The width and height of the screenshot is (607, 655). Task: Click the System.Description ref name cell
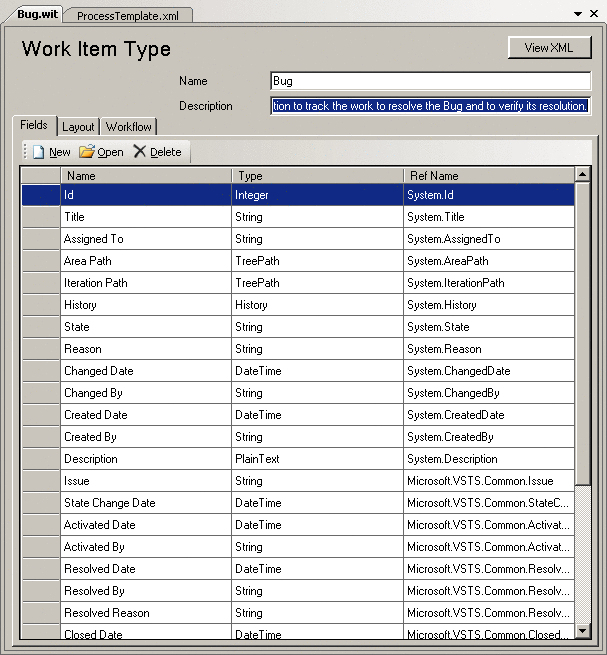(x=489, y=459)
